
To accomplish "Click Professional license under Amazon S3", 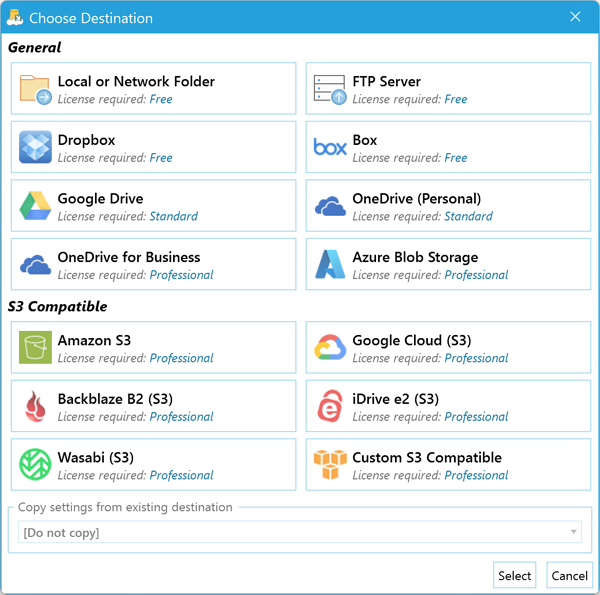I will coord(181,358).
